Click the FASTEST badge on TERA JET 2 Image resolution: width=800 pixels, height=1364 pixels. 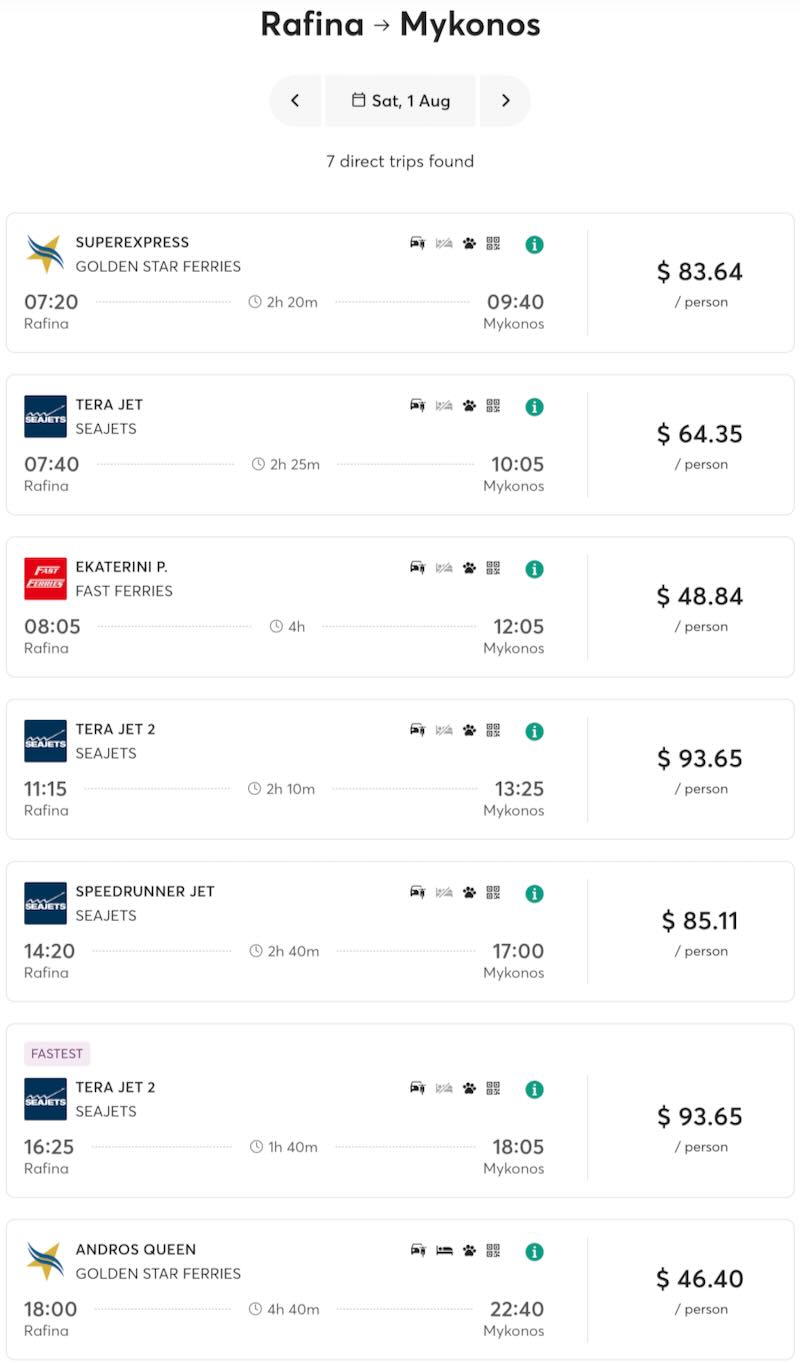click(x=57, y=1053)
